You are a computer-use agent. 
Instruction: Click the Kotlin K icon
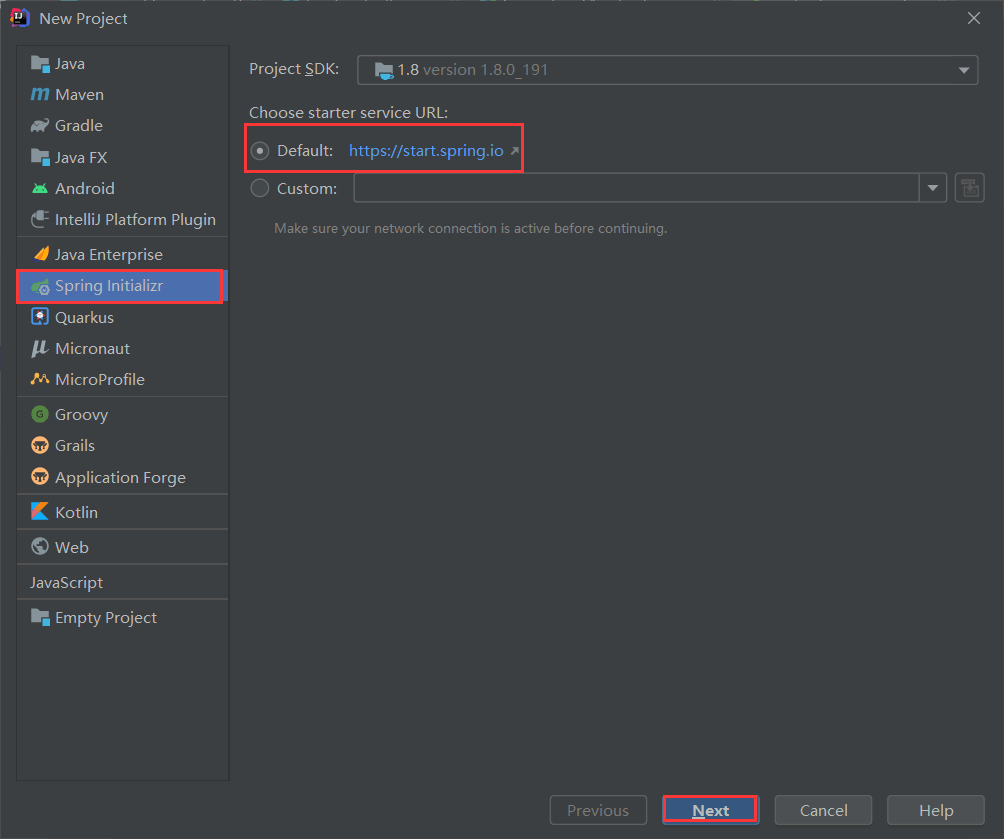(x=40, y=512)
